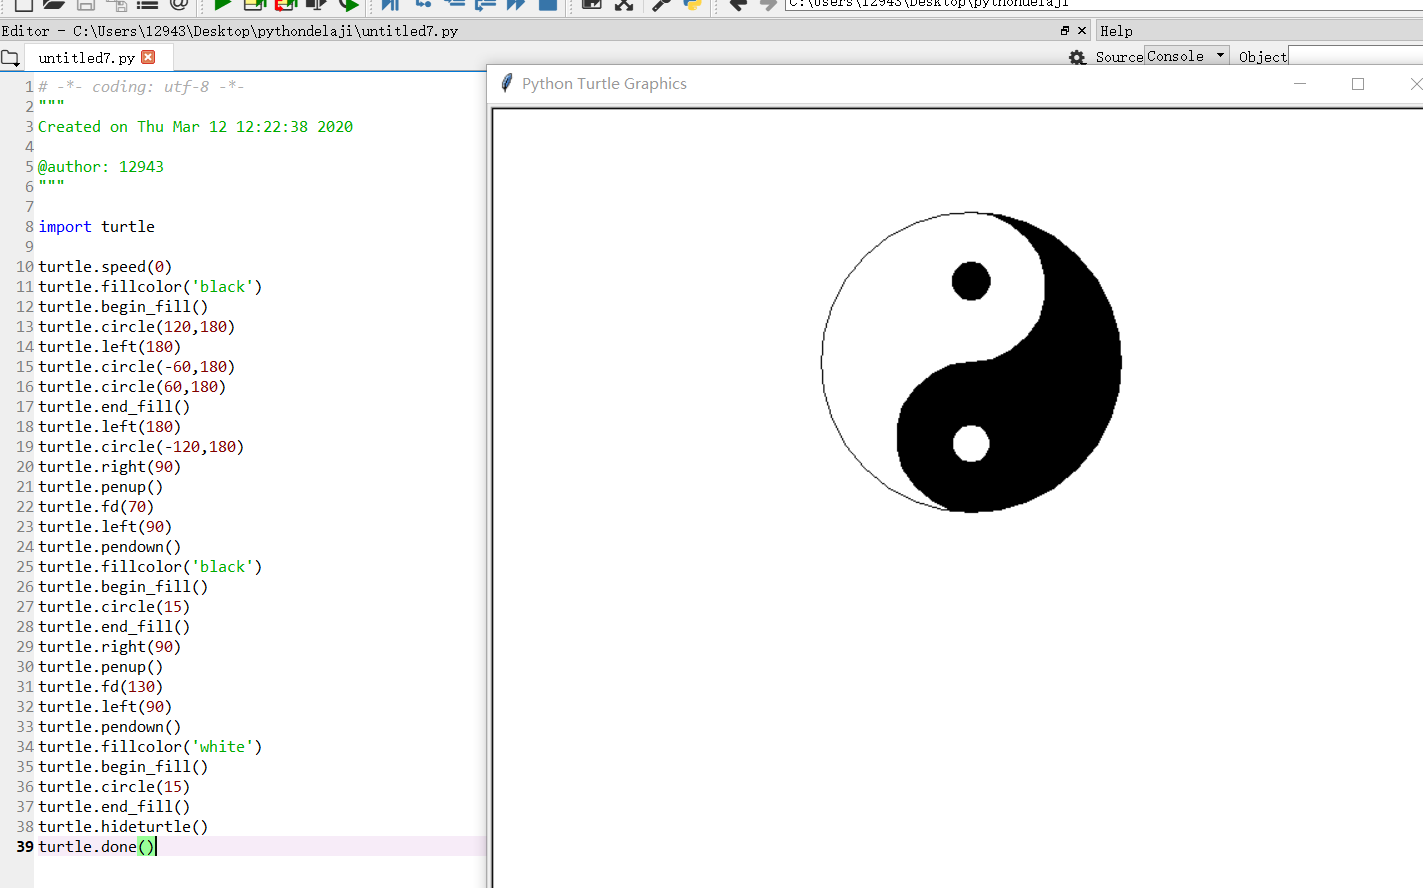This screenshot has height=888, width=1423.
Task: Click the 'turtle.done()' line
Action: pyautogui.click(x=97, y=847)
